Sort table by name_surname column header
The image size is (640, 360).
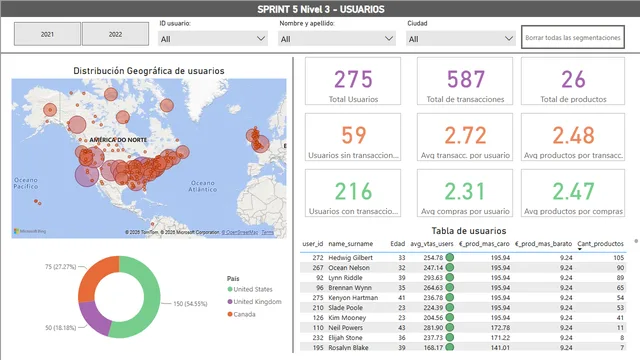coord(351,244)
